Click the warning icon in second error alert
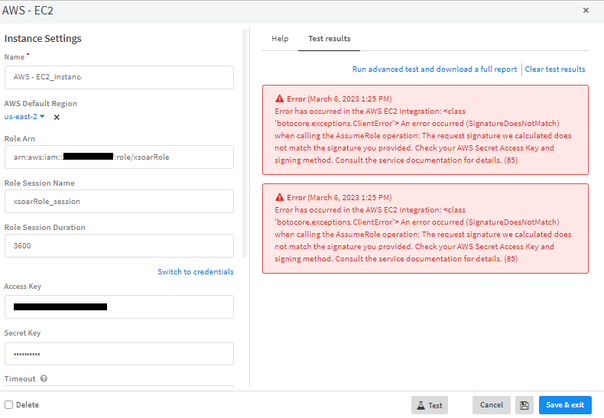Screen dimensions: 604x418 [x=278, y=197]
